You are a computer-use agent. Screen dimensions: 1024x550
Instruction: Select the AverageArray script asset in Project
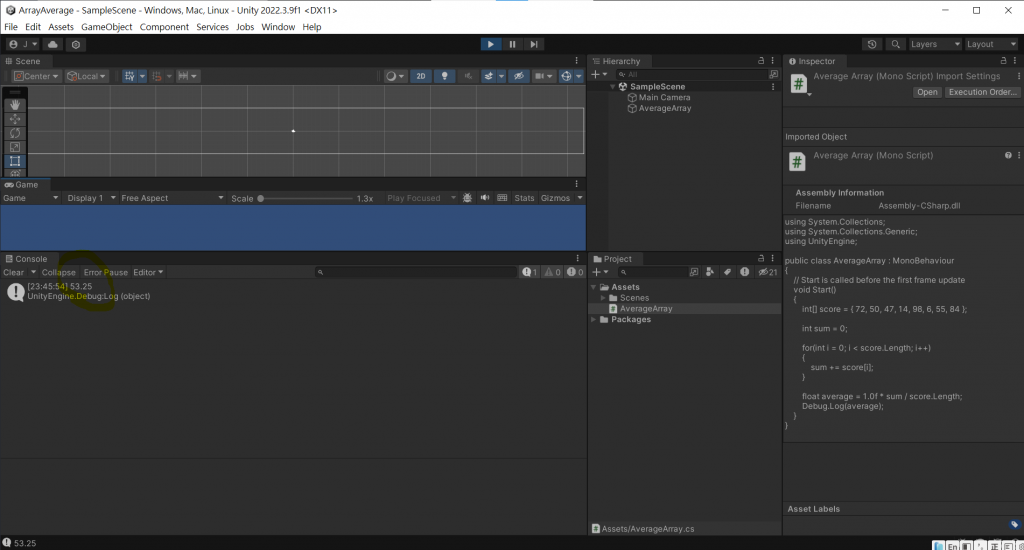pos(646,309)
